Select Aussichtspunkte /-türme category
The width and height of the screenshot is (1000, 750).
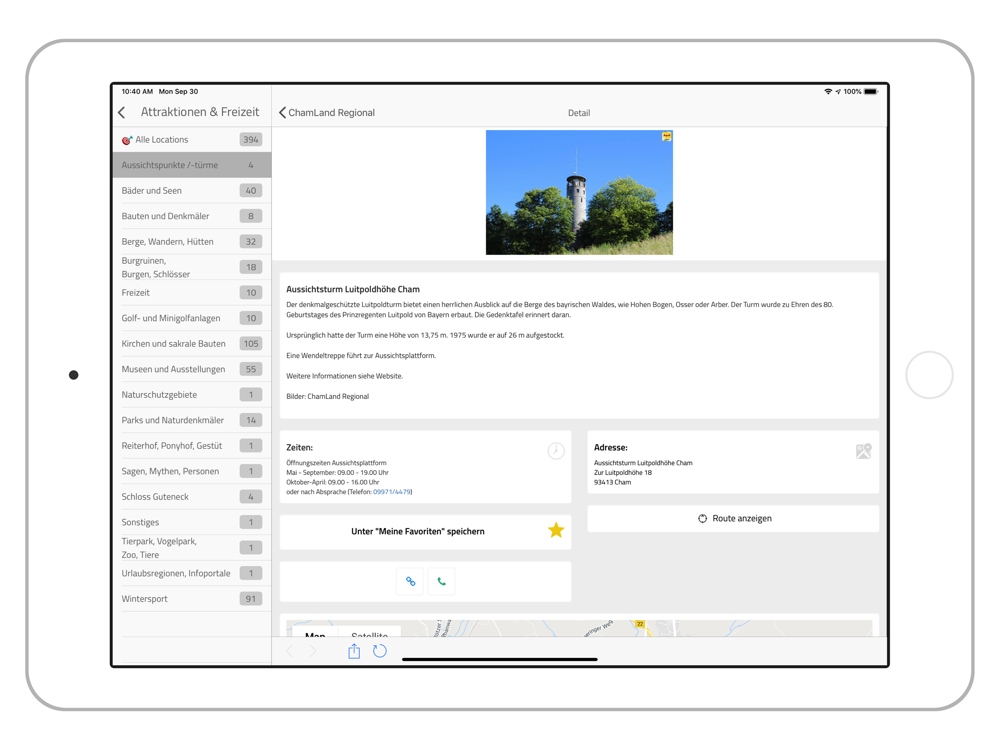[191, 165]
